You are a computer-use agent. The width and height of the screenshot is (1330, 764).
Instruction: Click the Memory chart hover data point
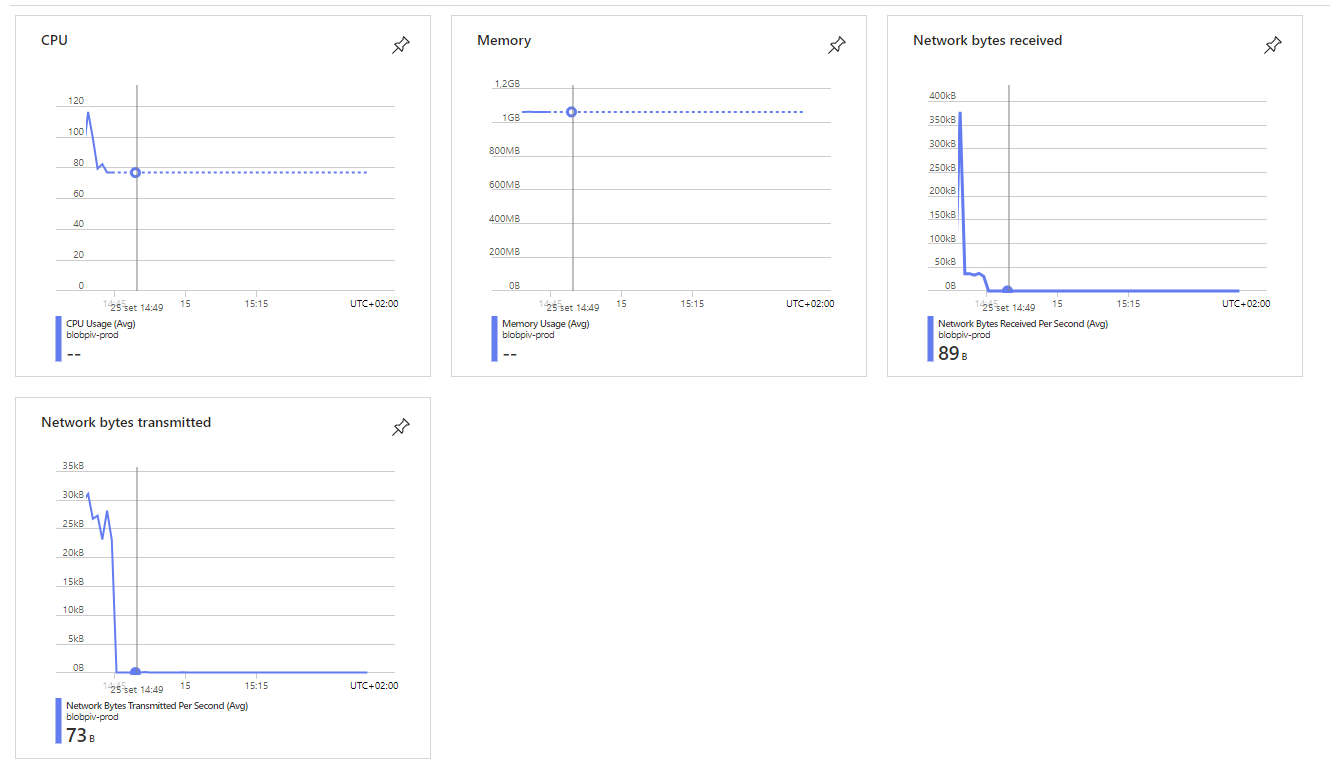[x=571, y=112]
